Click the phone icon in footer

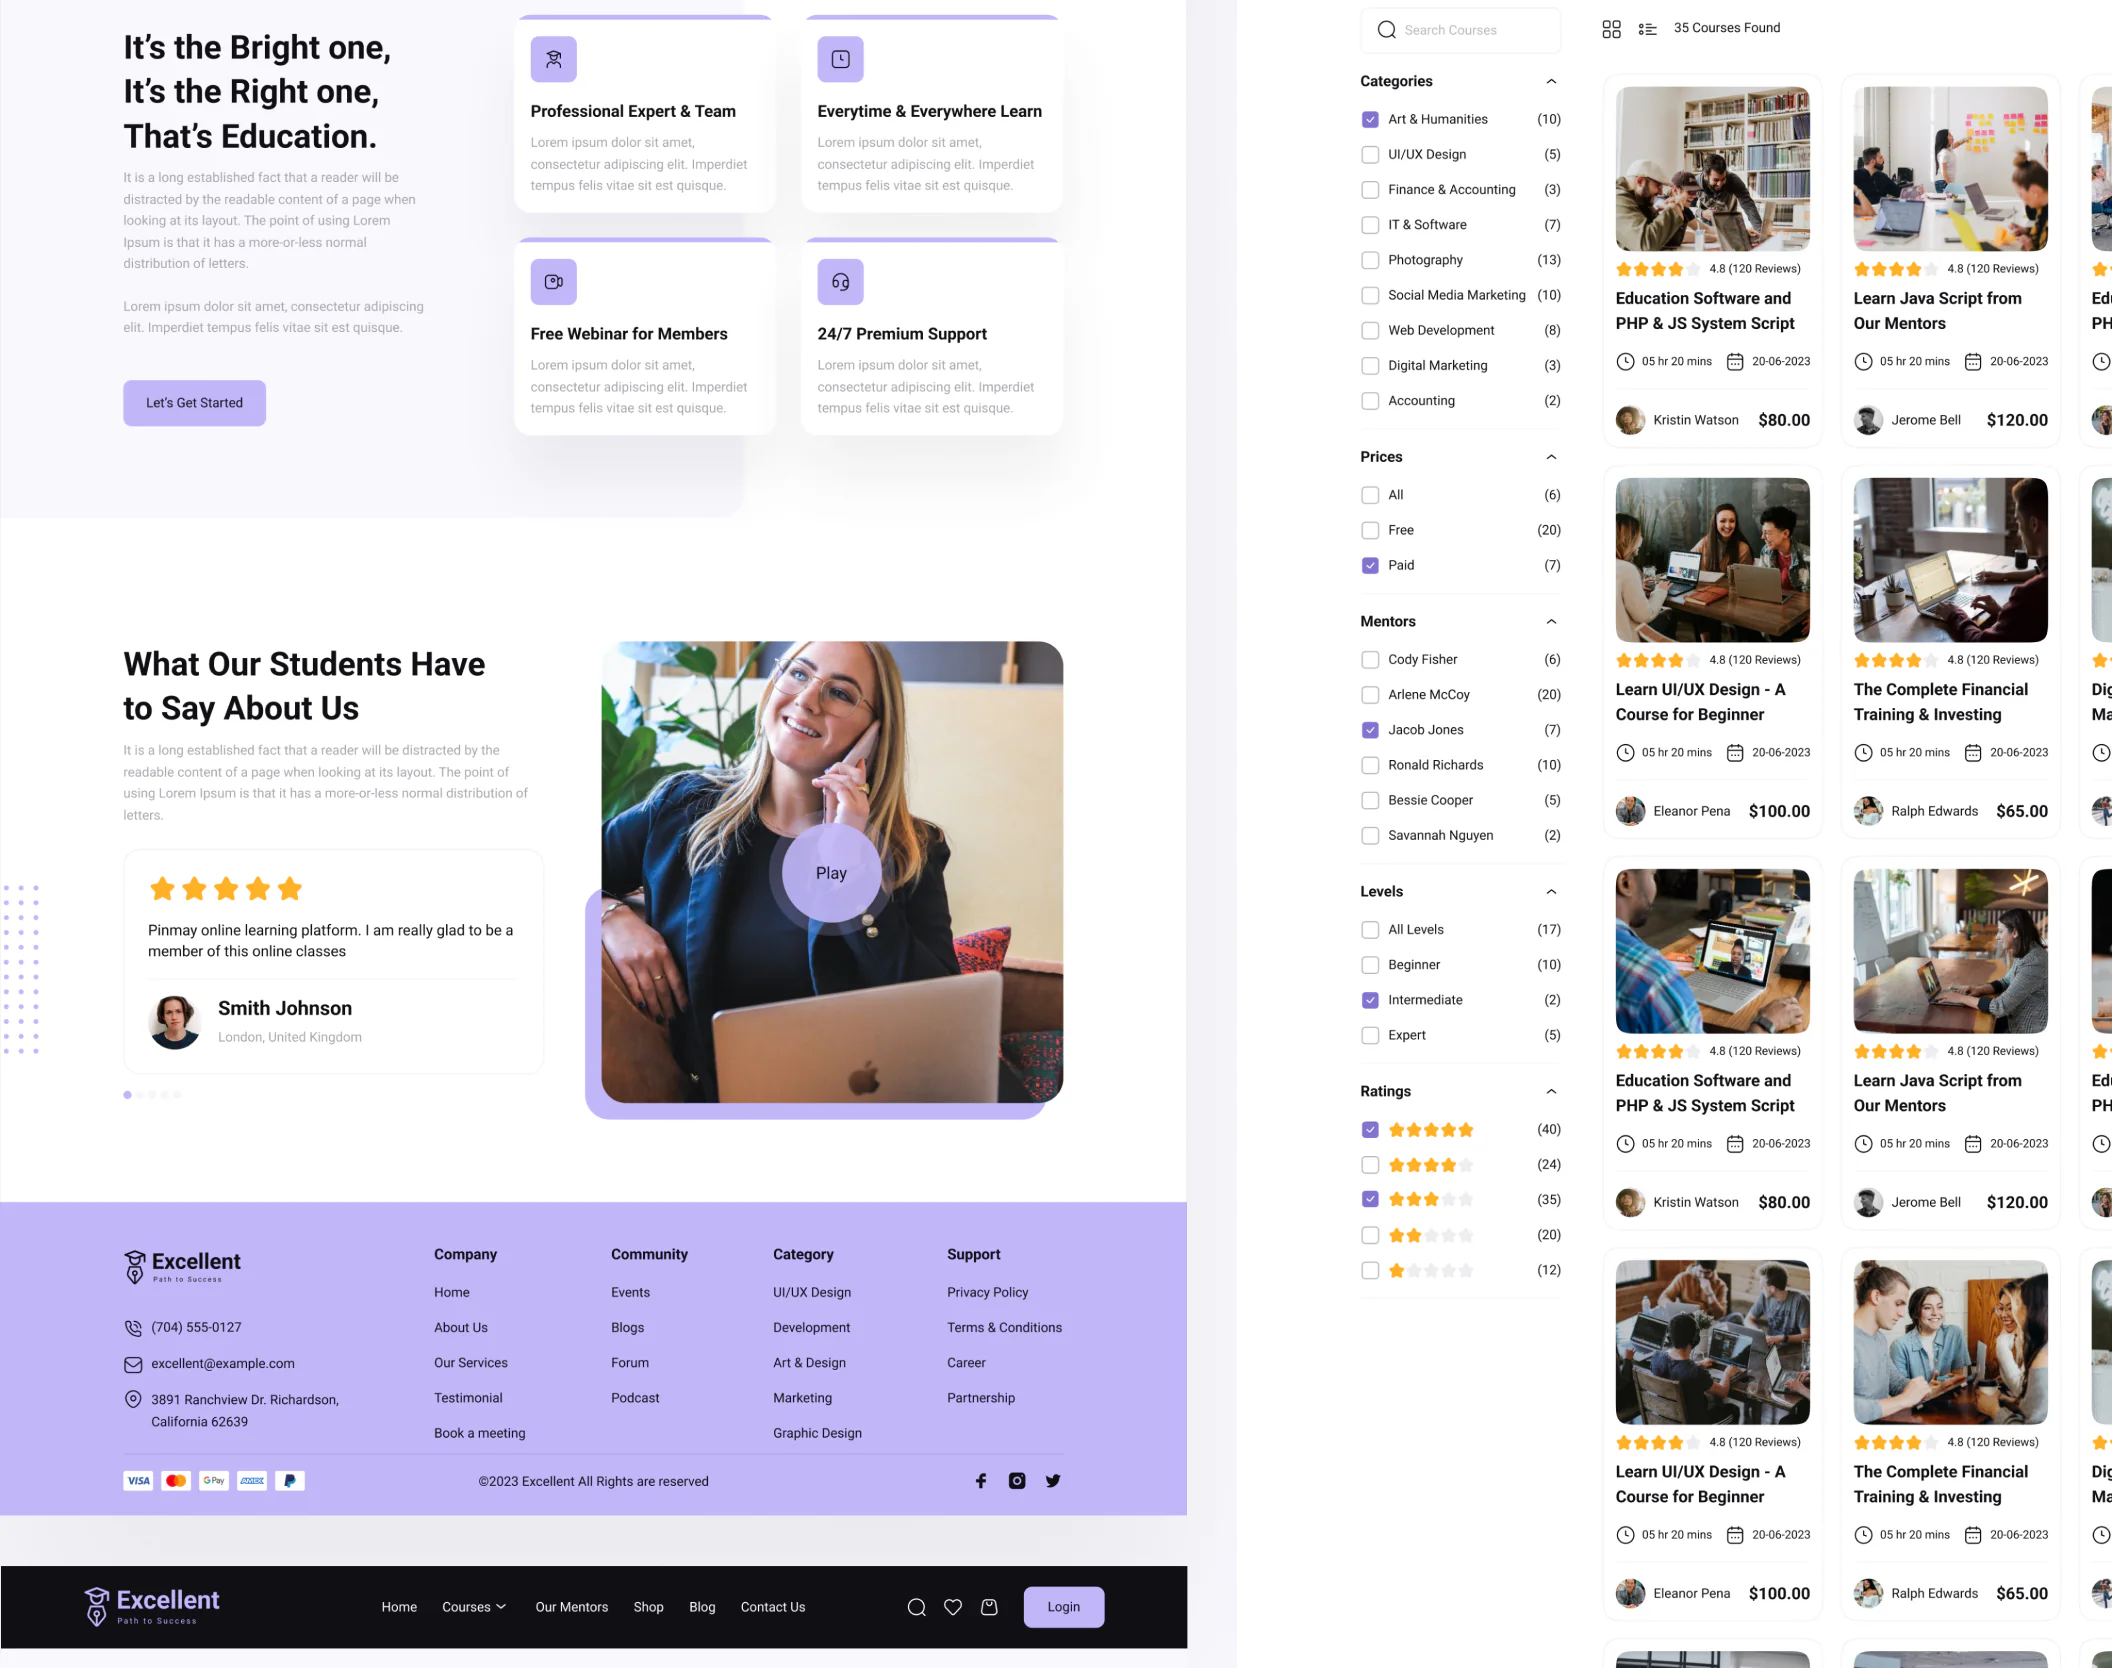pos(133,1328)
